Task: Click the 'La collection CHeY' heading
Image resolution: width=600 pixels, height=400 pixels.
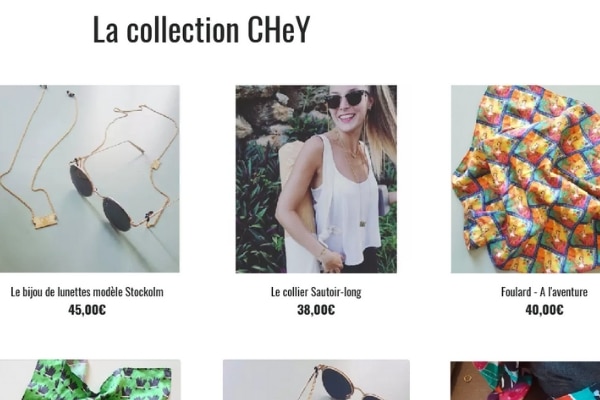Action: (x=201, y=29)
